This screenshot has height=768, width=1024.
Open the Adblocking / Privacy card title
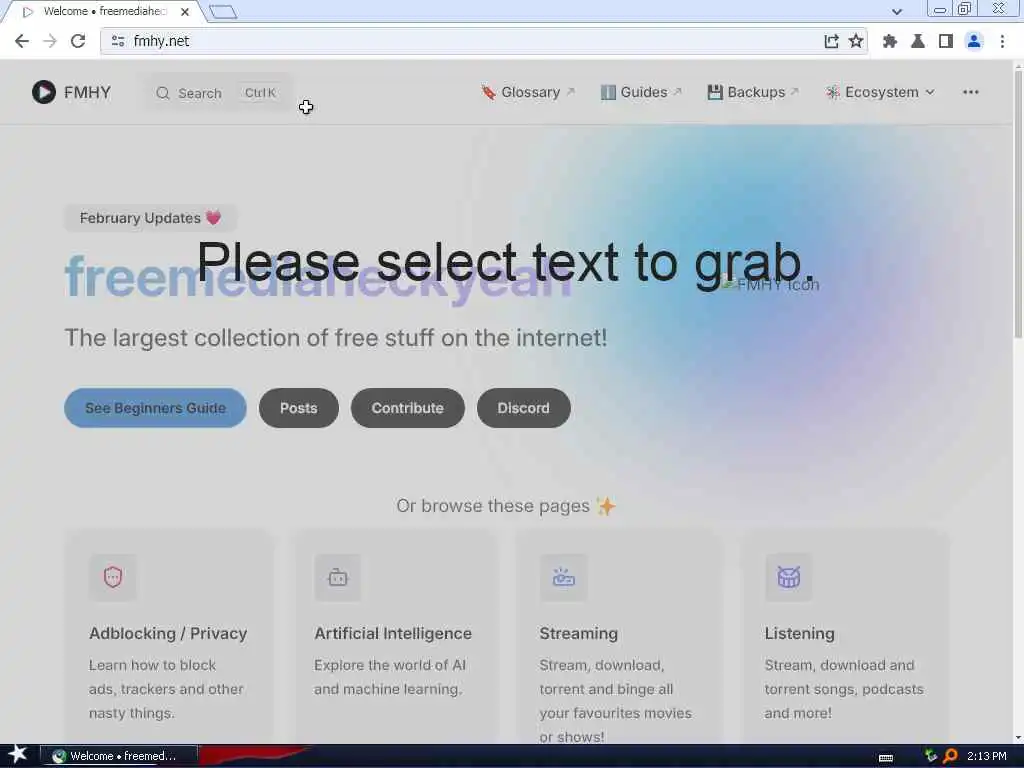click(x=168, y=633)
